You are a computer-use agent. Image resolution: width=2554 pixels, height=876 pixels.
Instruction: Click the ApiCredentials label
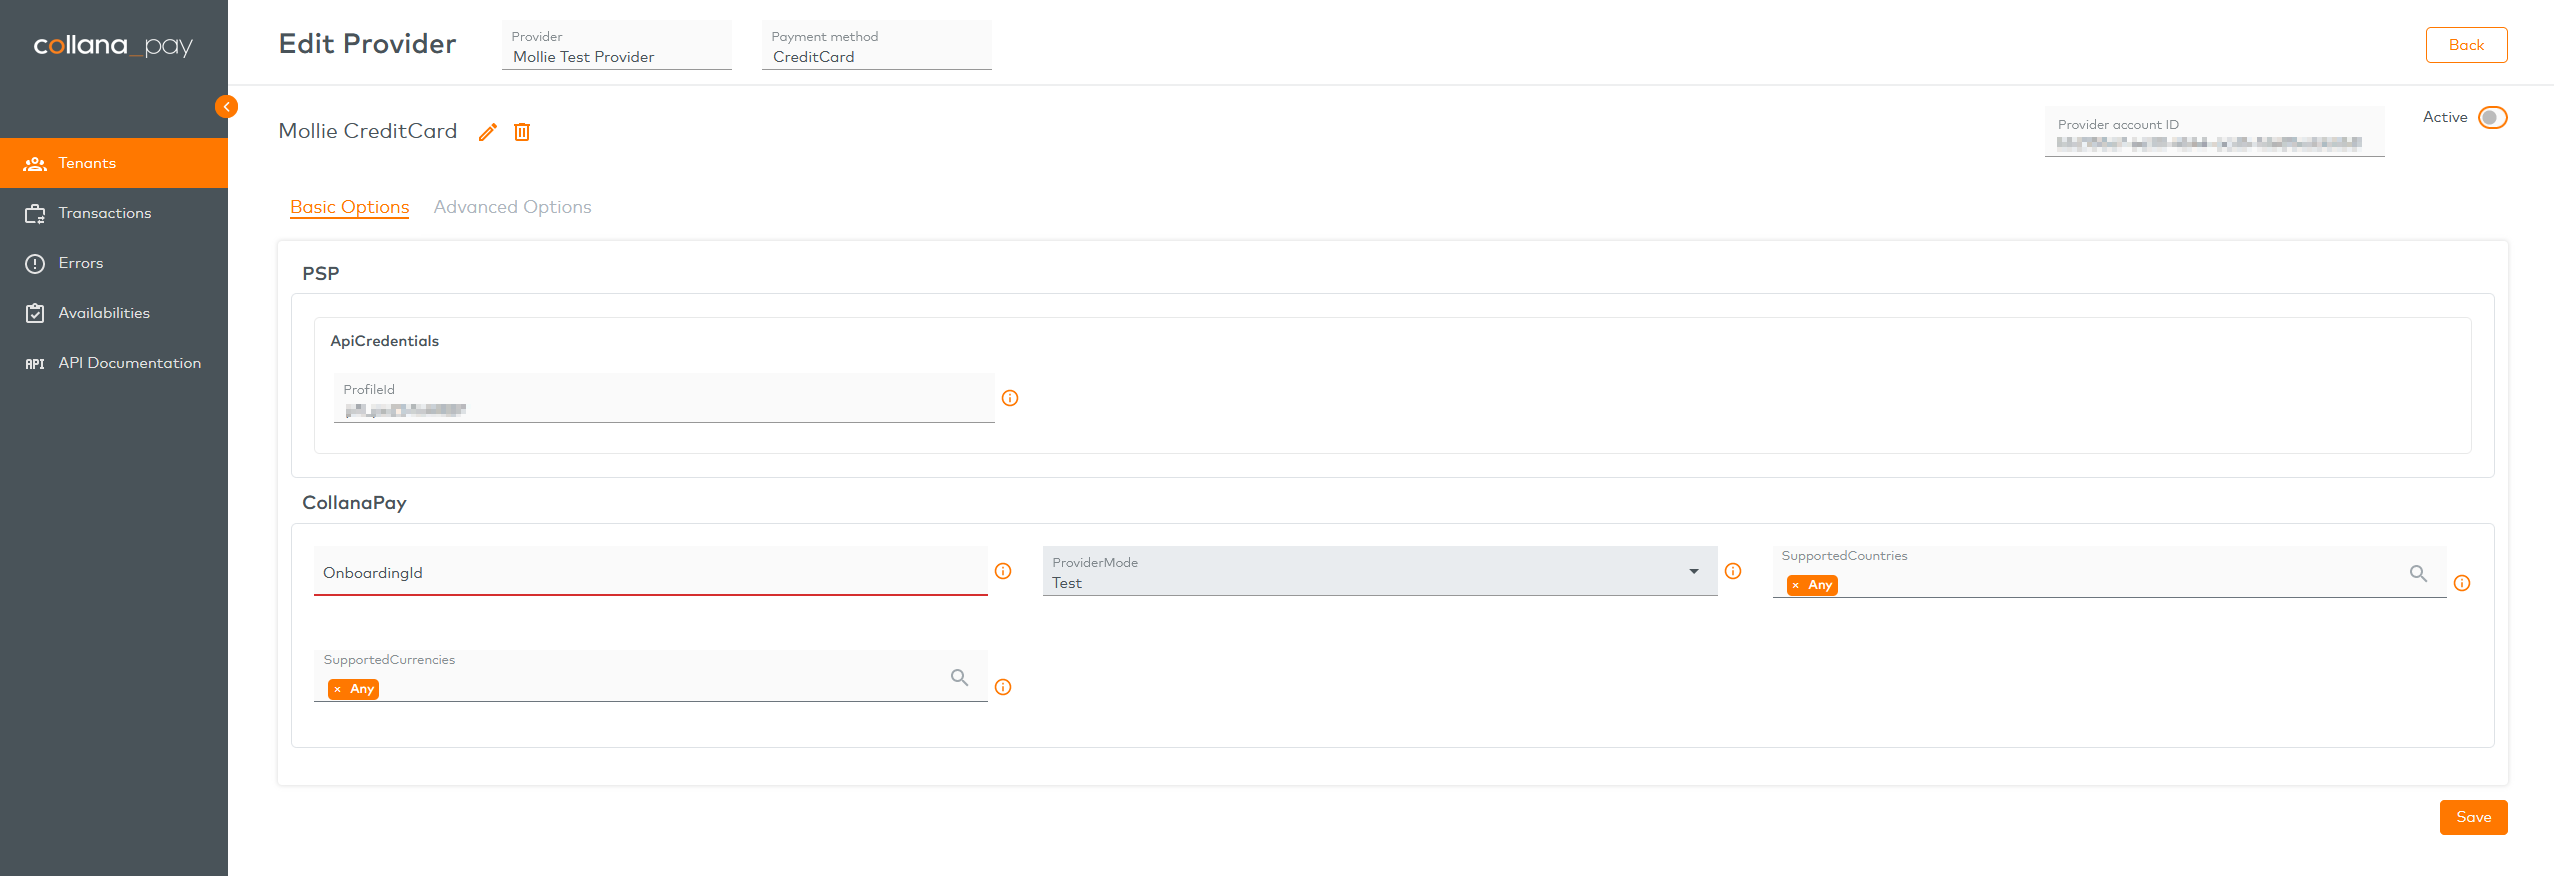[385, 341]
